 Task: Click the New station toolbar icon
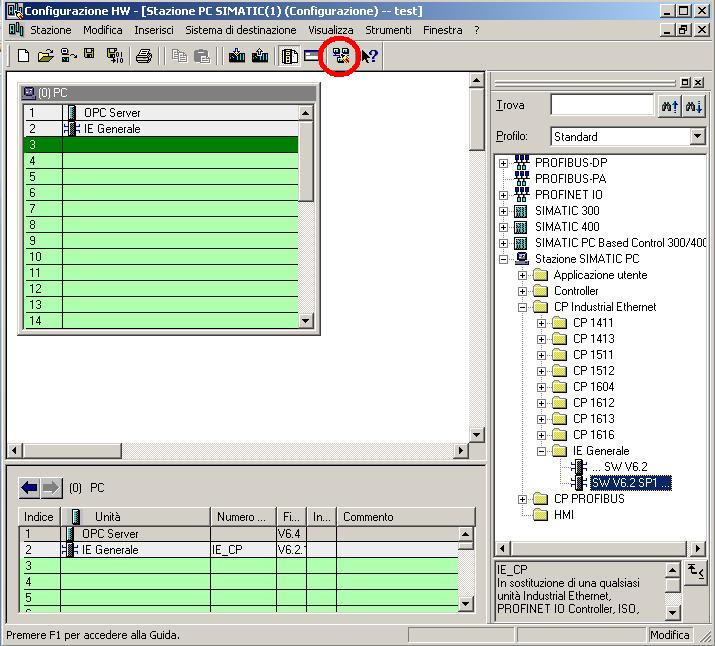pos(23,56)
